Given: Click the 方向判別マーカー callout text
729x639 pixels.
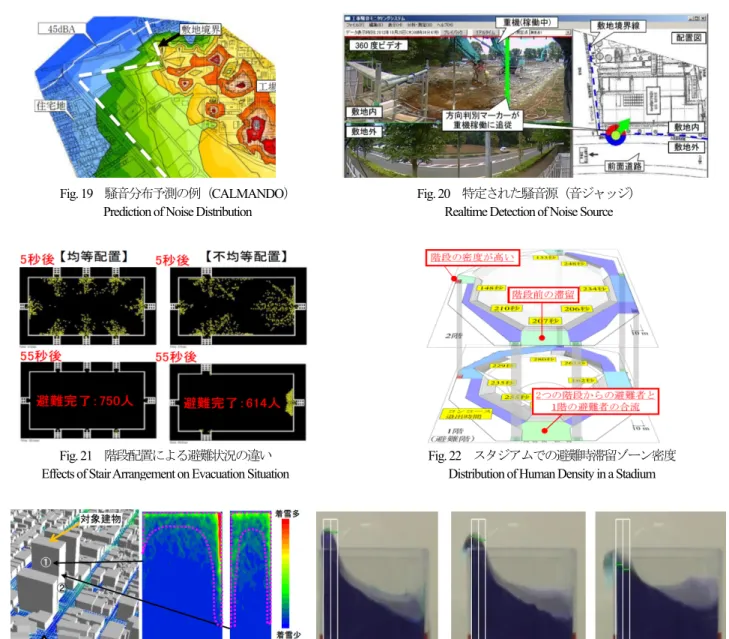Looking at the screenshot, I should click(x=483, y=120).
